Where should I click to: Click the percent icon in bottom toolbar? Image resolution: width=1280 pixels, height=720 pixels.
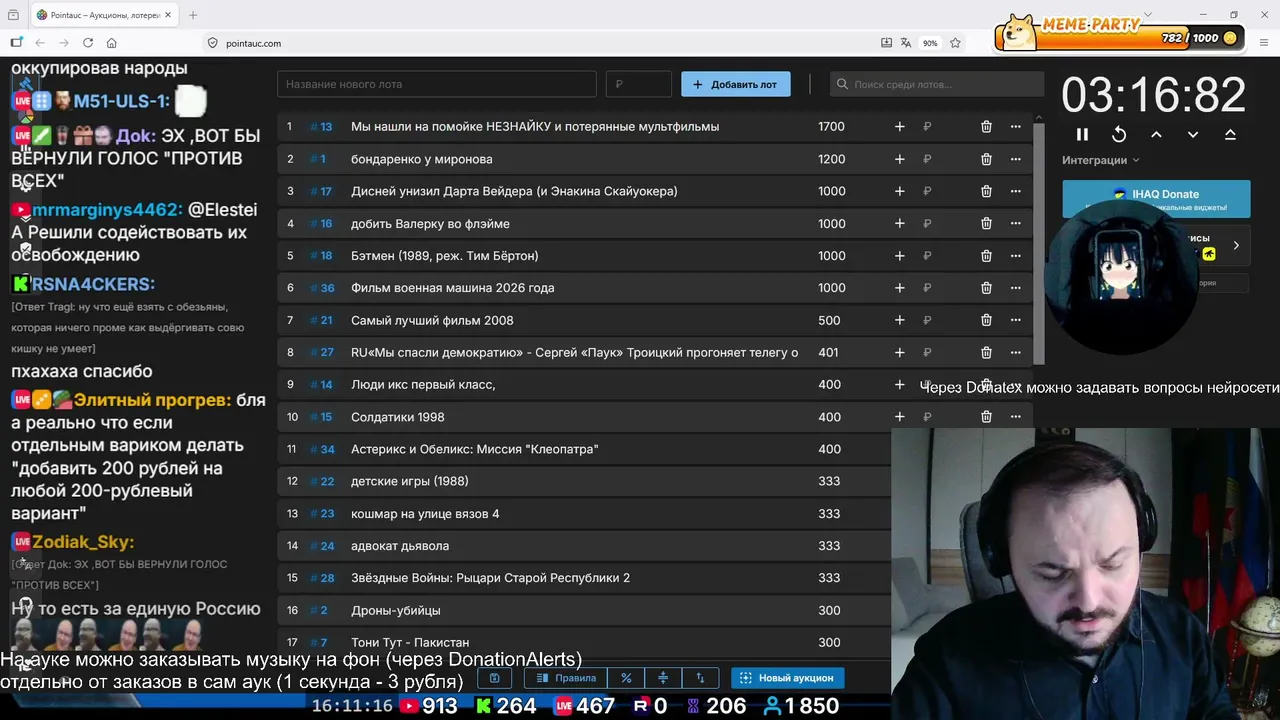pyautogui.click(x=626, y=678)
